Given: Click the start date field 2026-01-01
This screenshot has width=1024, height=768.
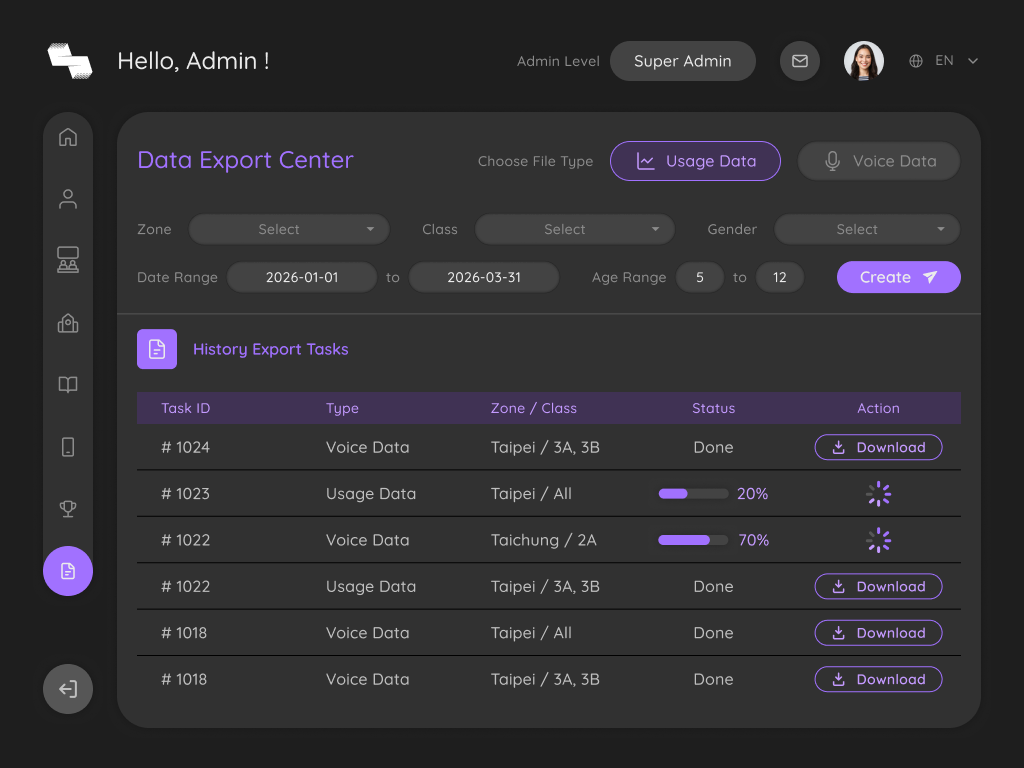Looking at the screenshot, I should point(302,277).
